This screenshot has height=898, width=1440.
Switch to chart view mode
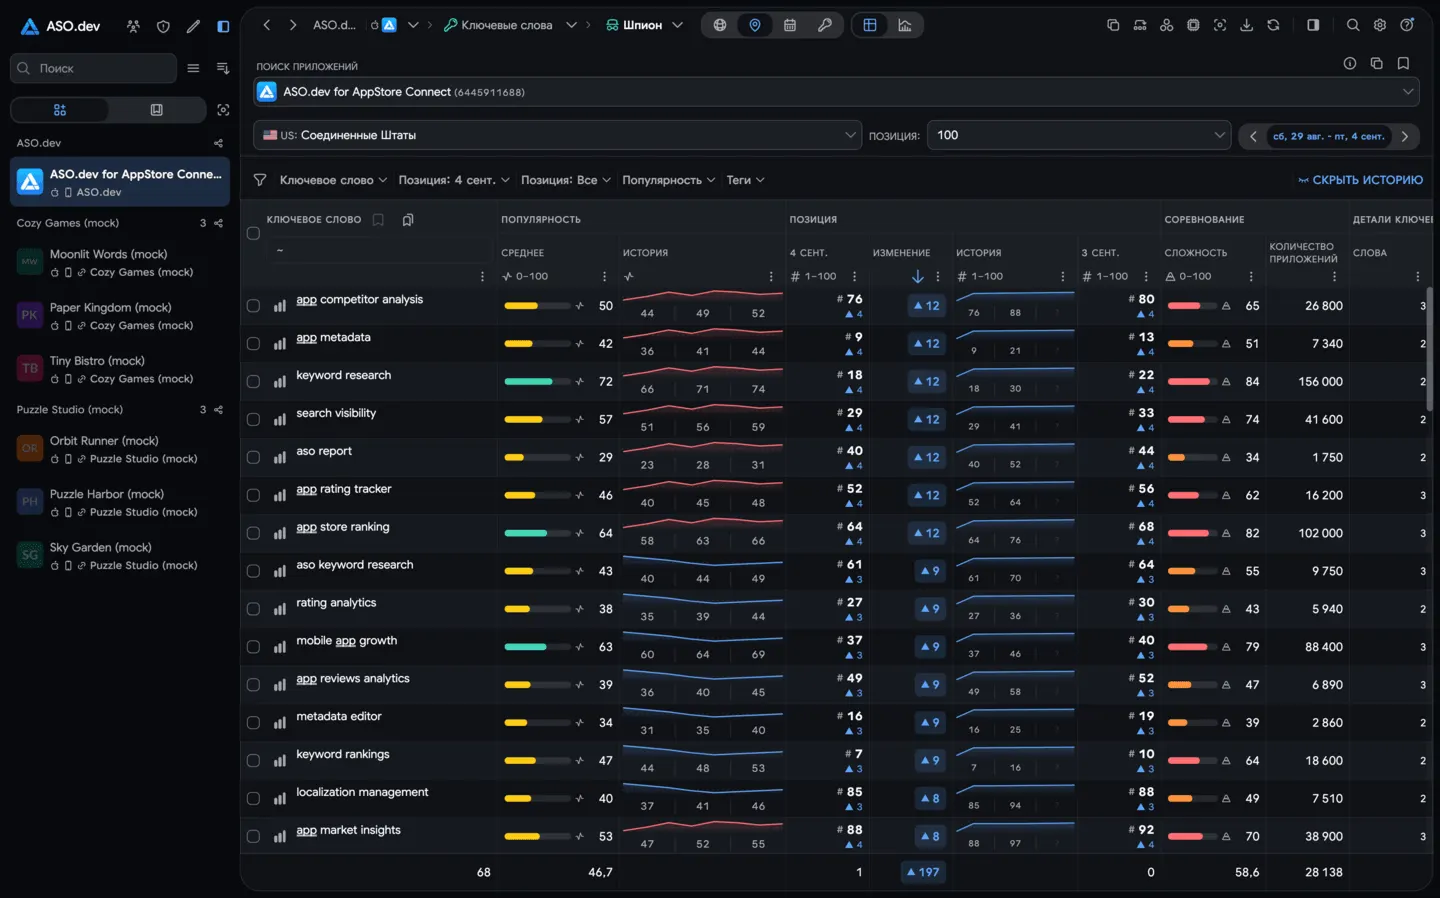click(x=905, y=25)
